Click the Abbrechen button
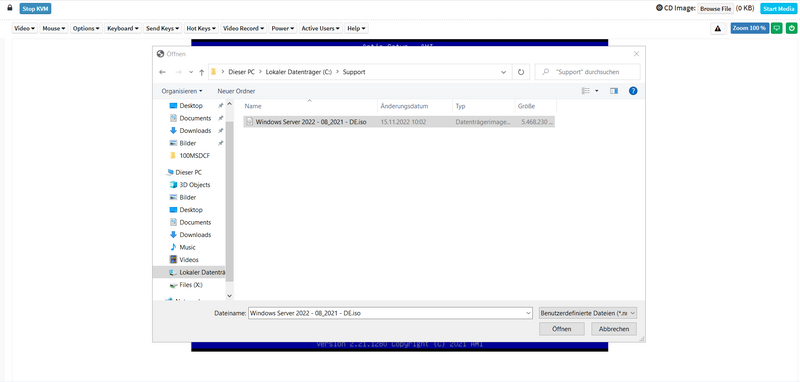The width and height of the screenshot is (800, 382). tap(614, 329)
